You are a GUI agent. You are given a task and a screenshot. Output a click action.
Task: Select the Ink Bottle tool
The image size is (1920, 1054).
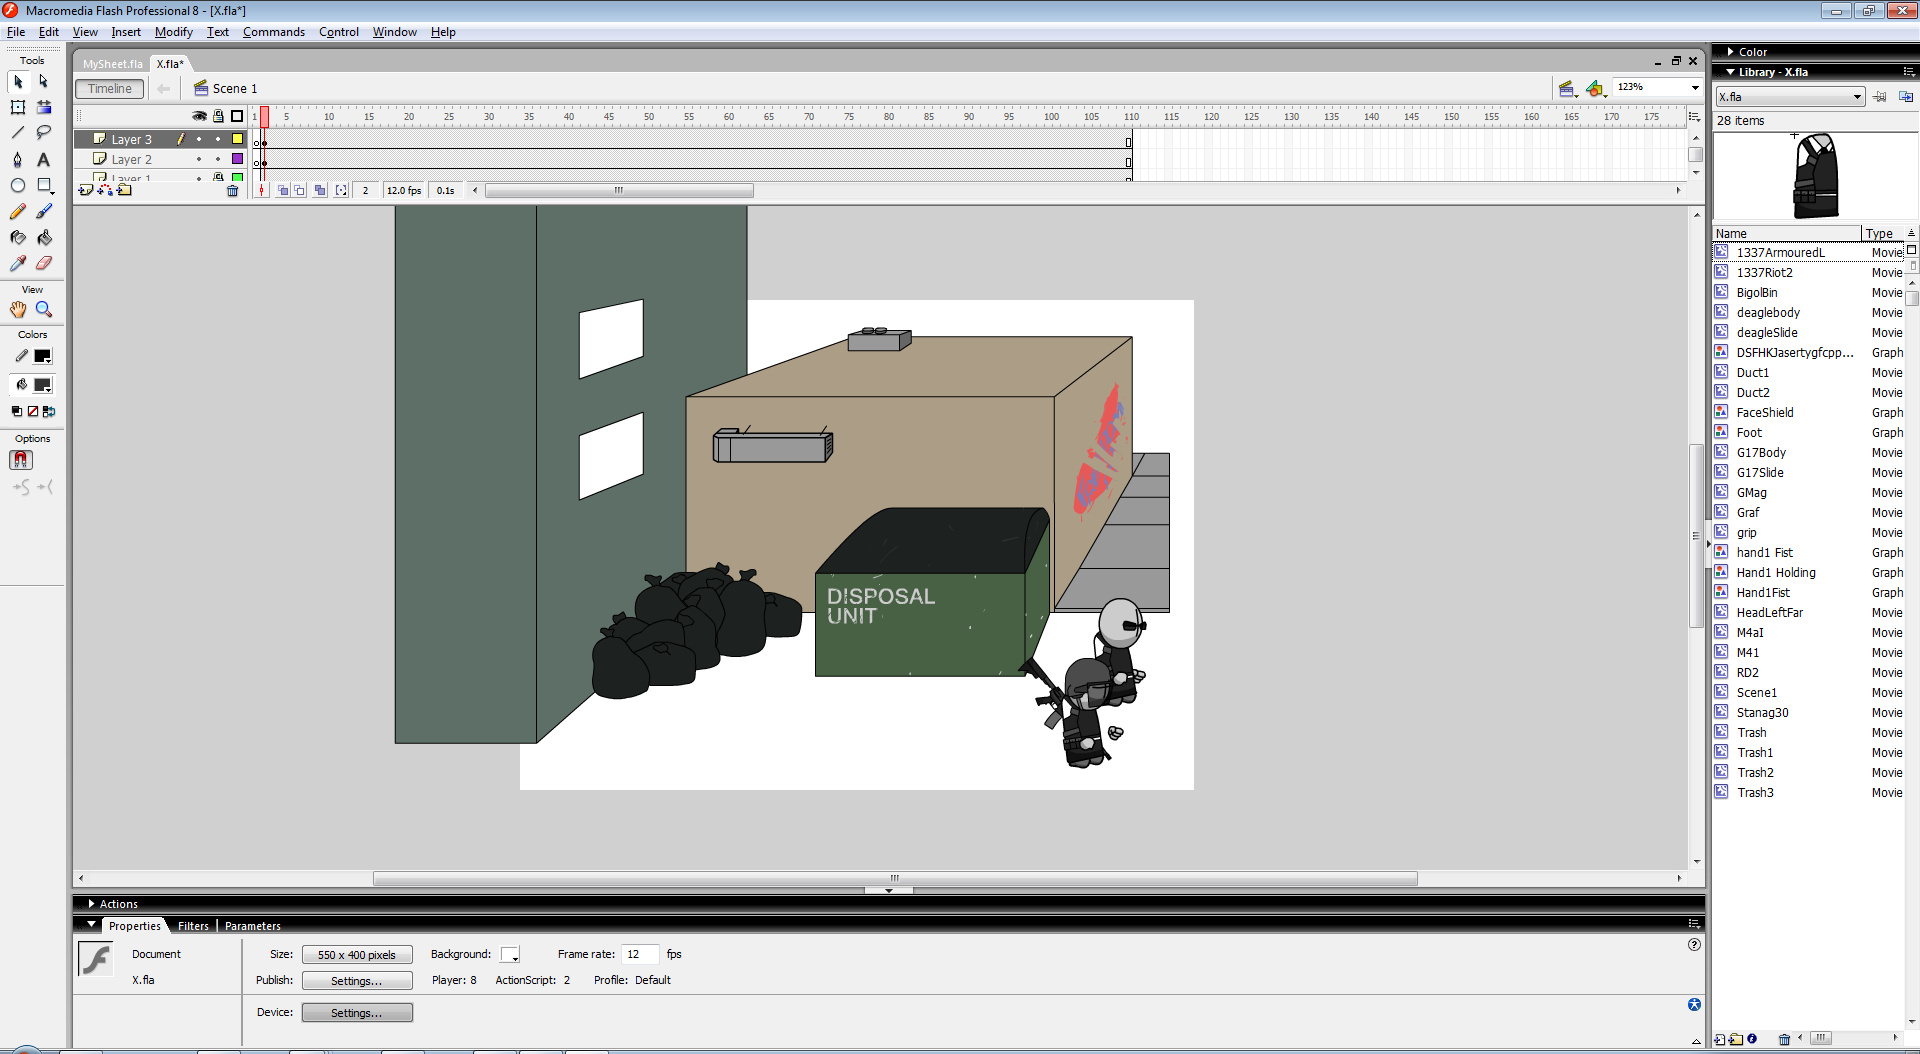18,237
